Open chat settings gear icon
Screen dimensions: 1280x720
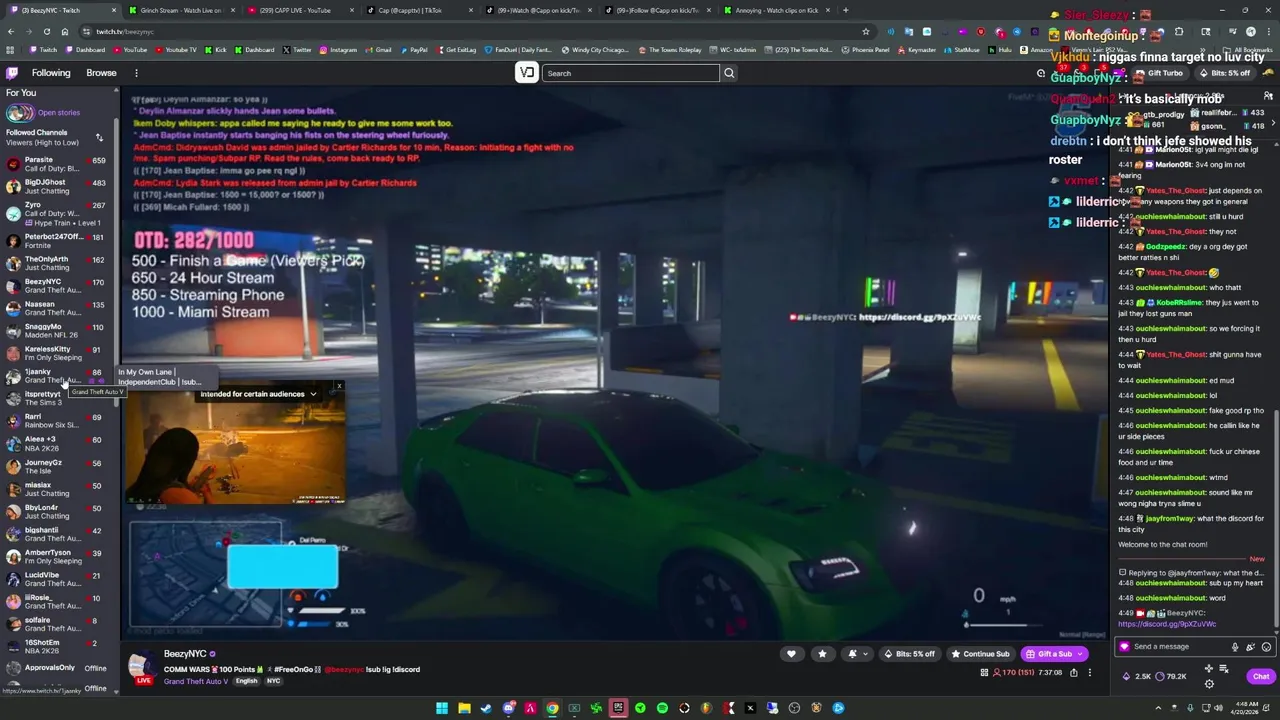coord(1209,684)
